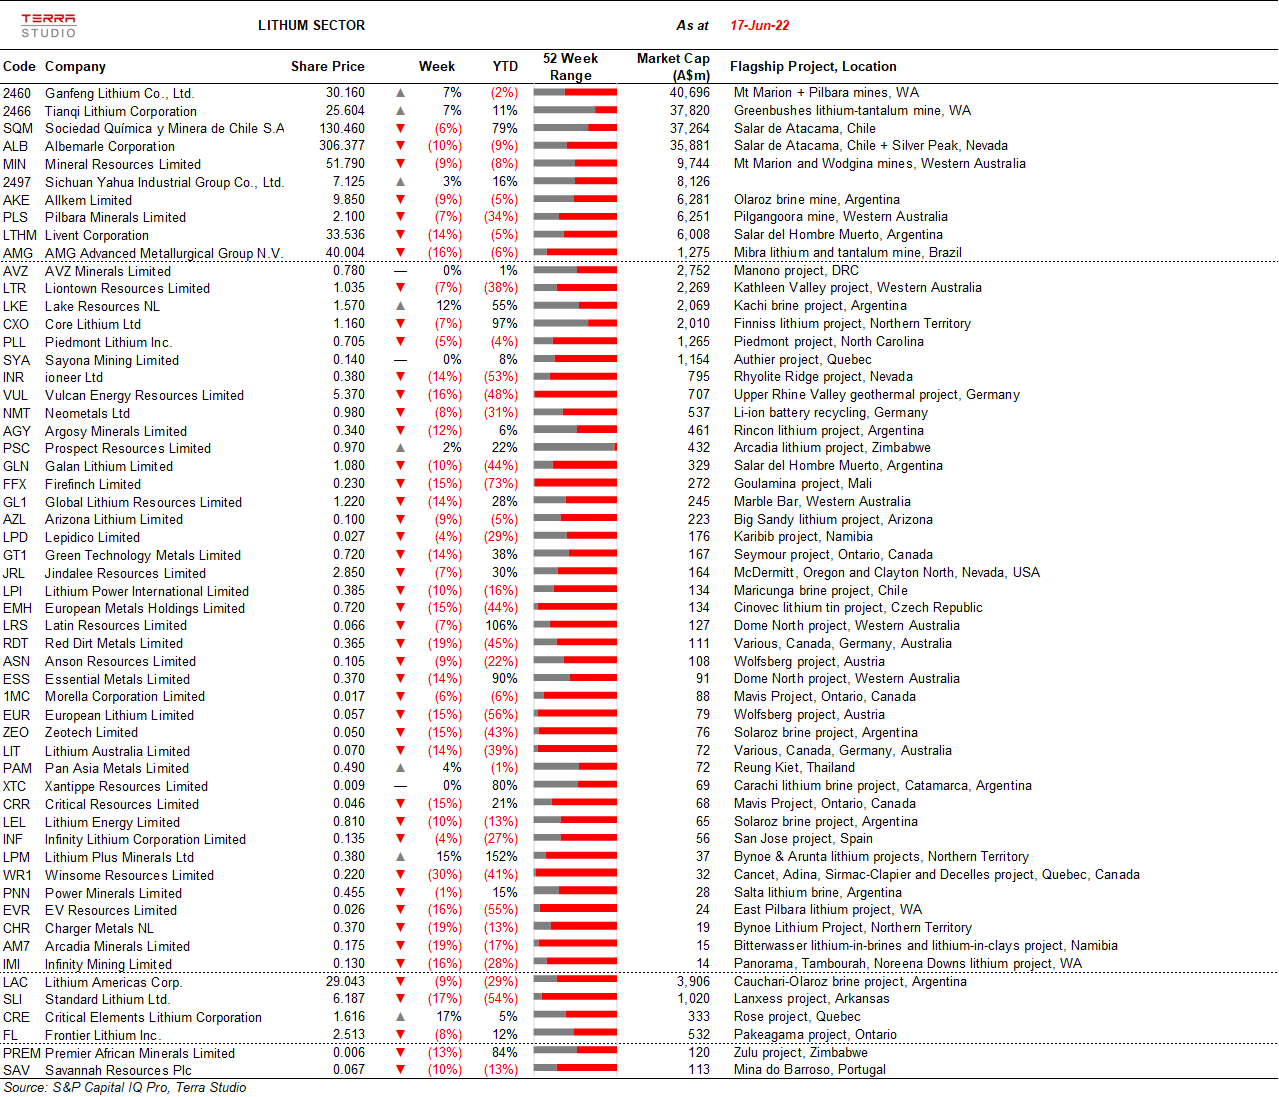1279x1097 pixels.
Task: Click YTD value (73%) for Firefinch
Action: (x=501, y=484)
